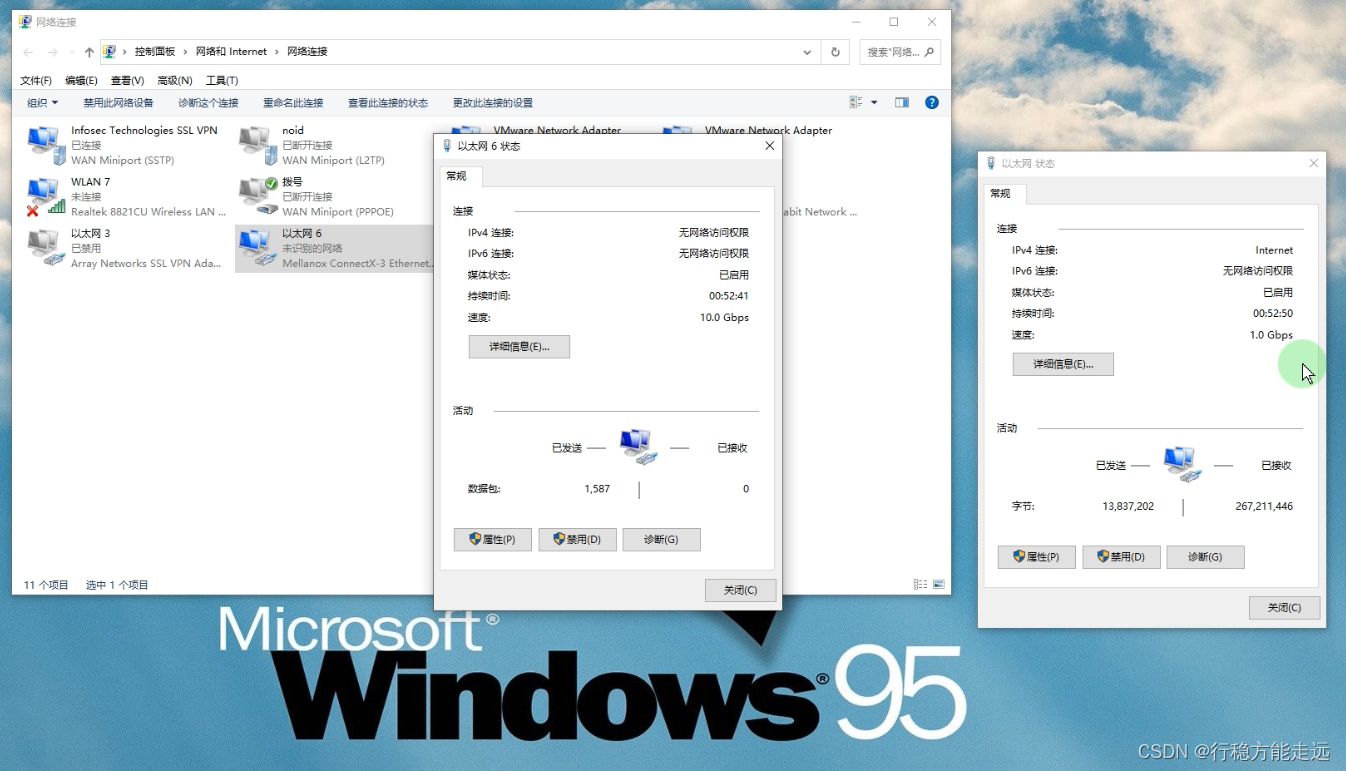Refresh the network connections folder
This screenshot has height=771, width=1346.
coord(836,52)
